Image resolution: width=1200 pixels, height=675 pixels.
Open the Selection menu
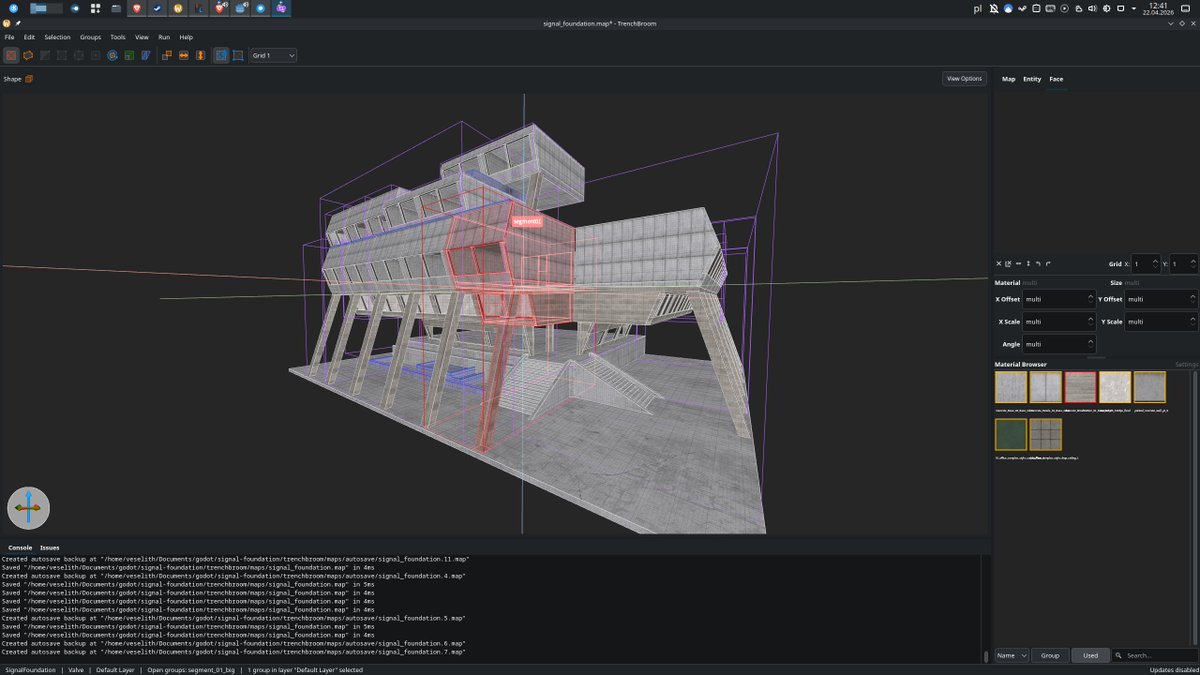click(57, 37)
